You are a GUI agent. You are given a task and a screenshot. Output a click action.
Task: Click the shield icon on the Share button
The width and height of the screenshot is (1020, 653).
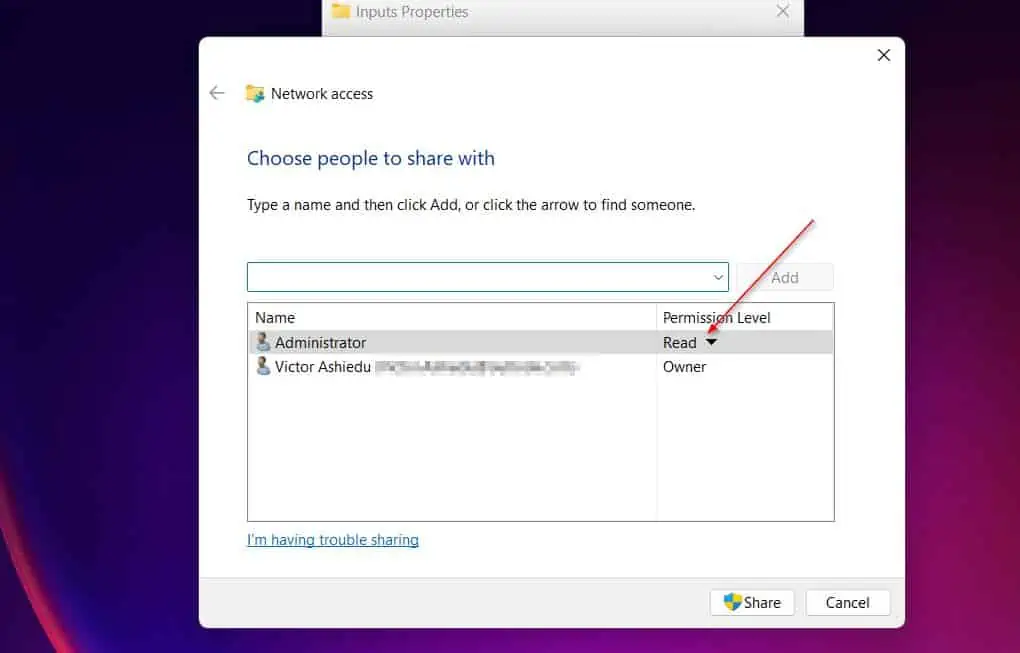pos(732,602)
